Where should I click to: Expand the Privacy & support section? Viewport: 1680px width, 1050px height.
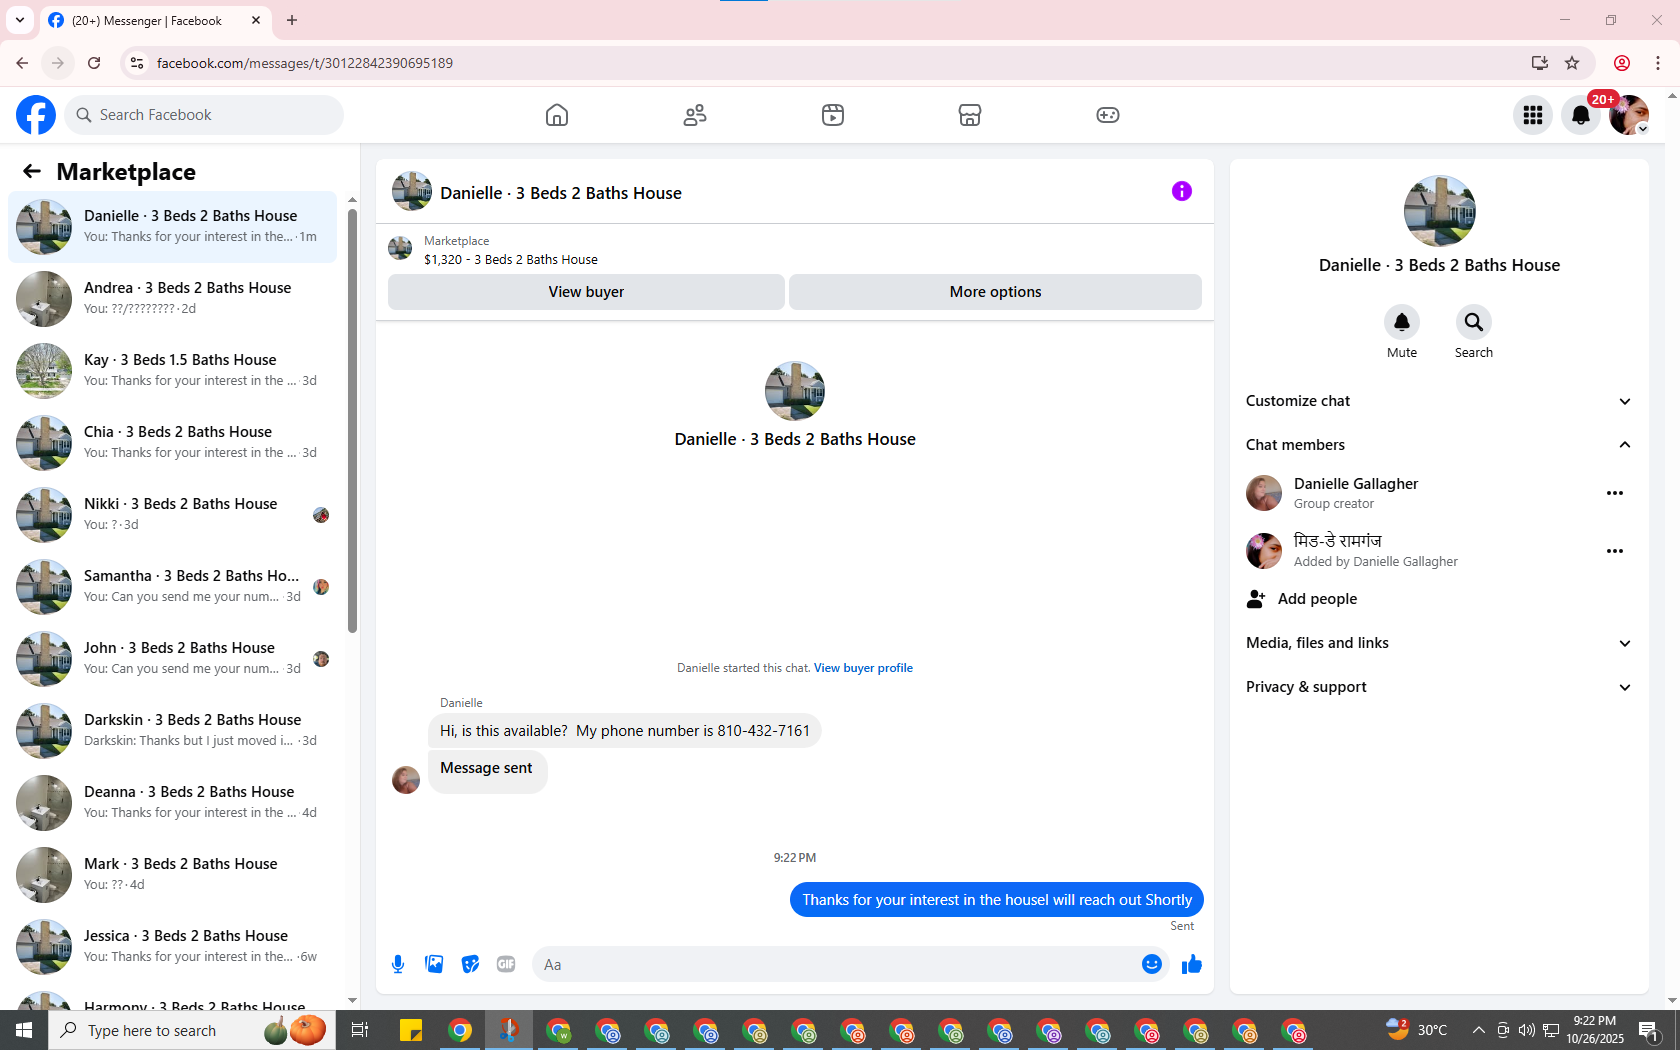click(1439, 687)
